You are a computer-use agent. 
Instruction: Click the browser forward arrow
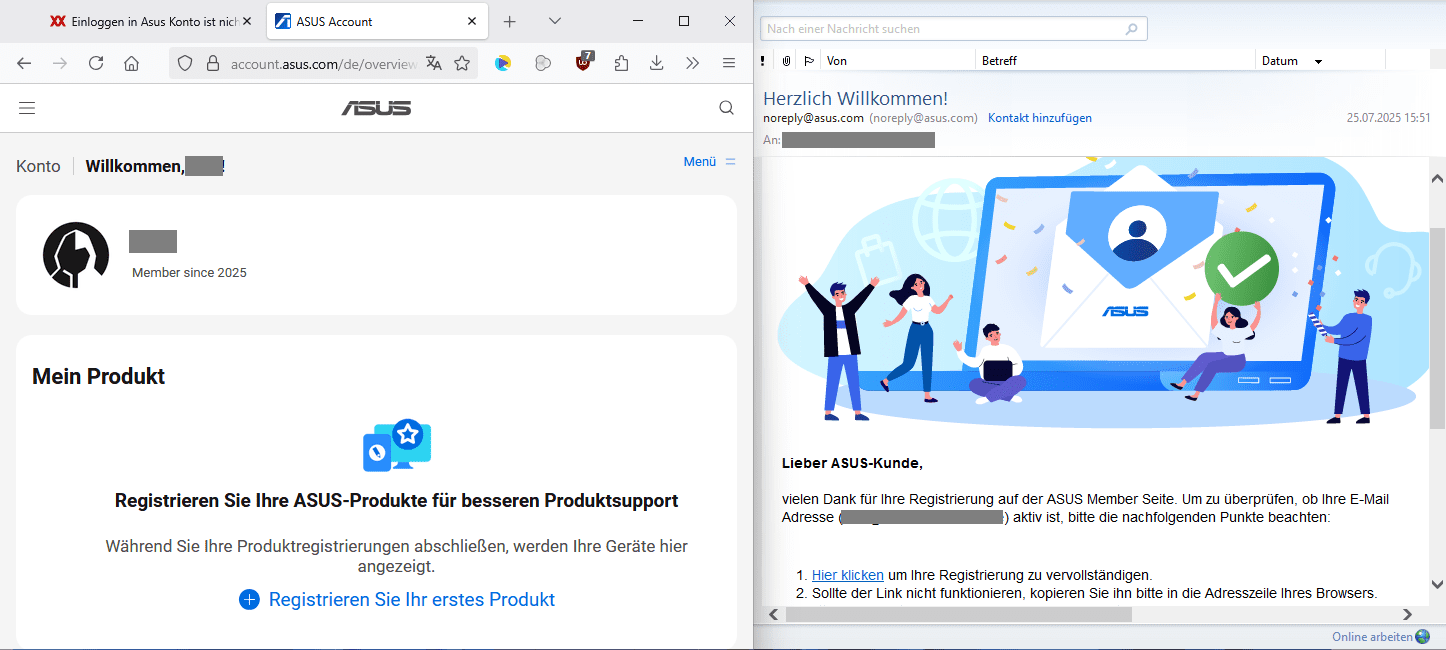pos(60,63)
